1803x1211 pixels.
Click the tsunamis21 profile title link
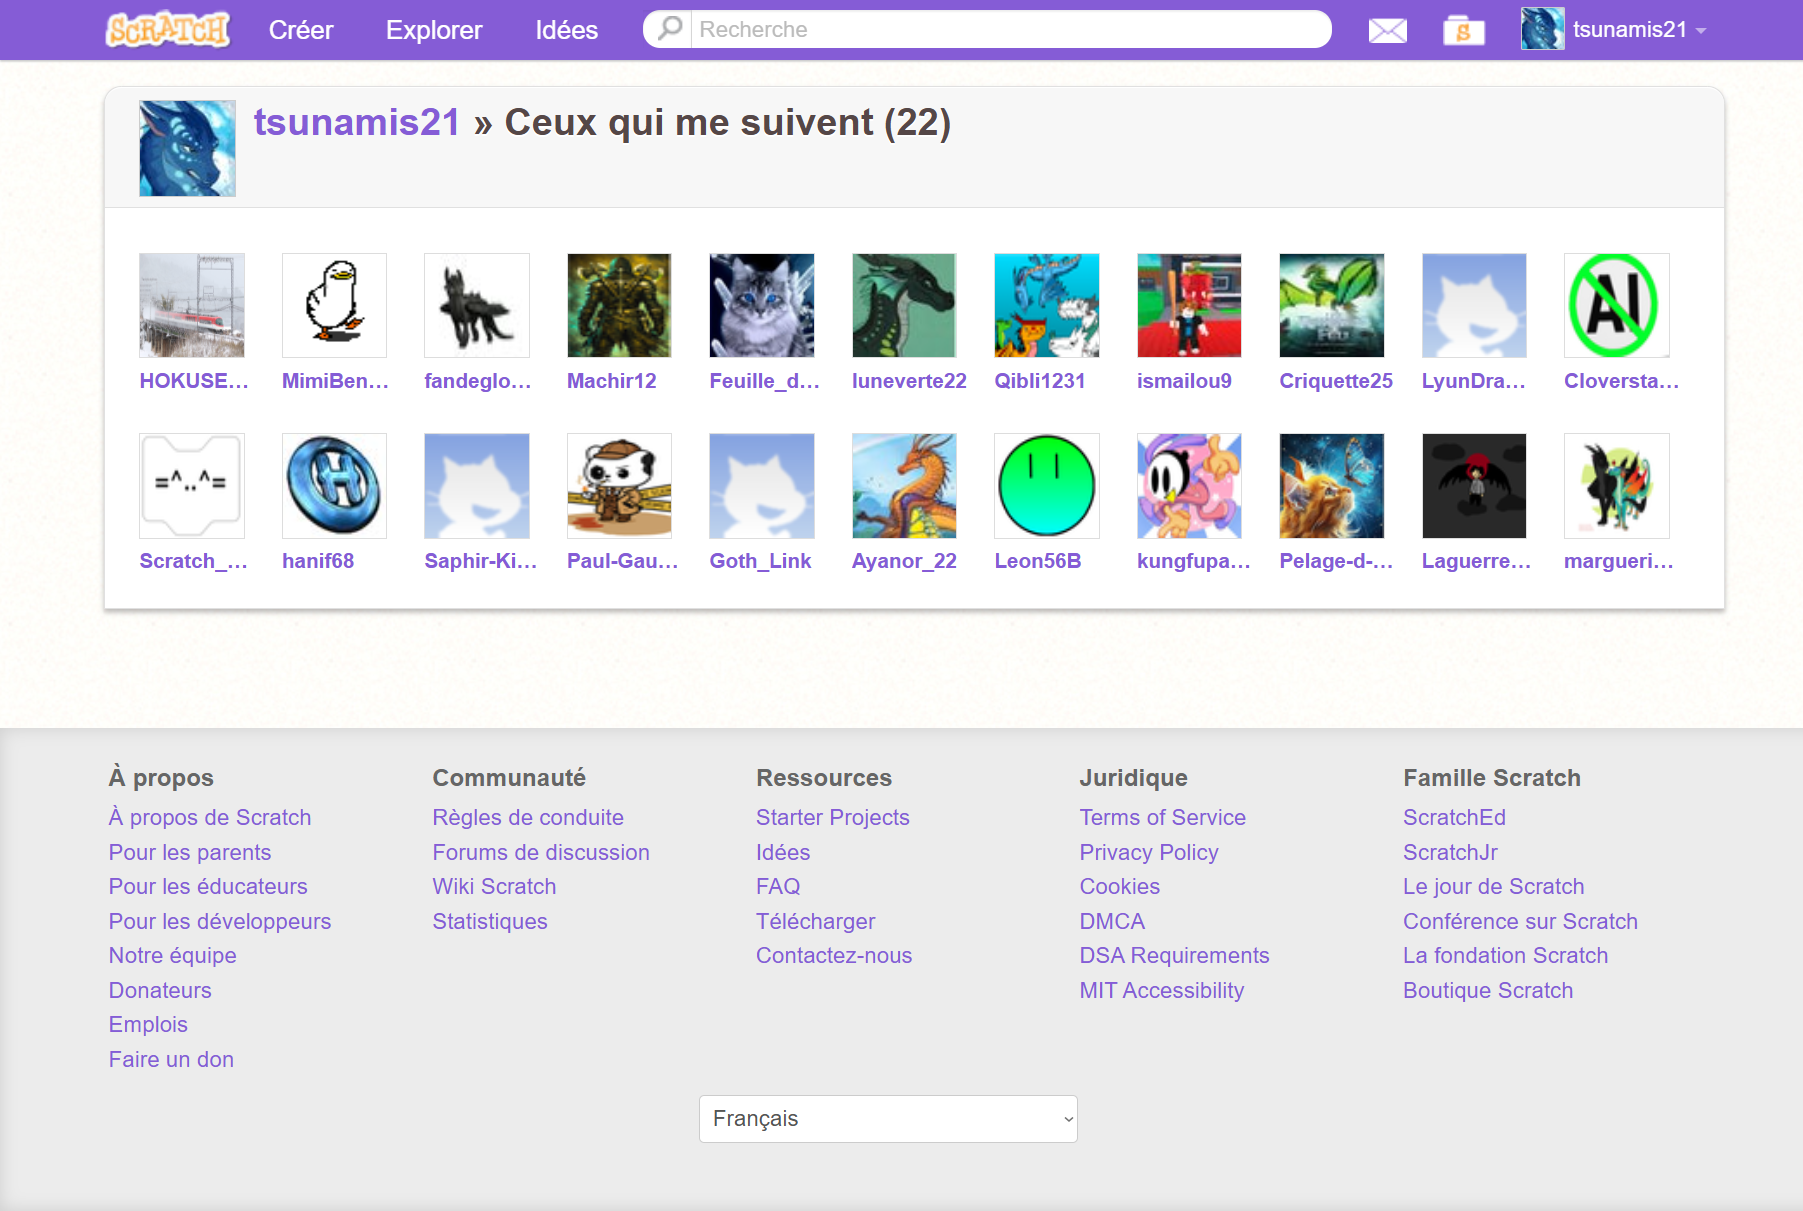click(357, 122)
